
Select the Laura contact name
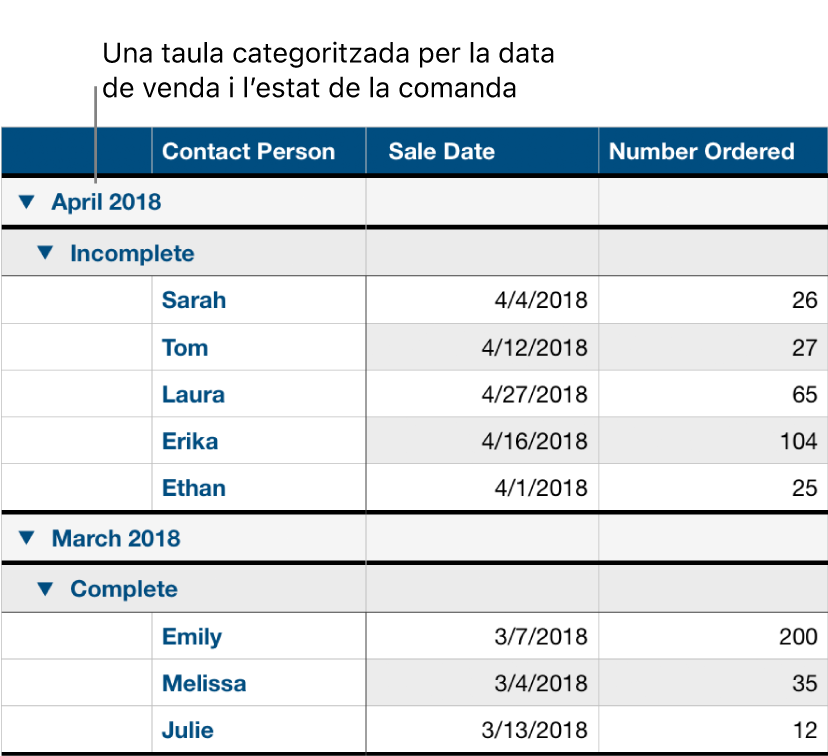click(x=193, y=394)
